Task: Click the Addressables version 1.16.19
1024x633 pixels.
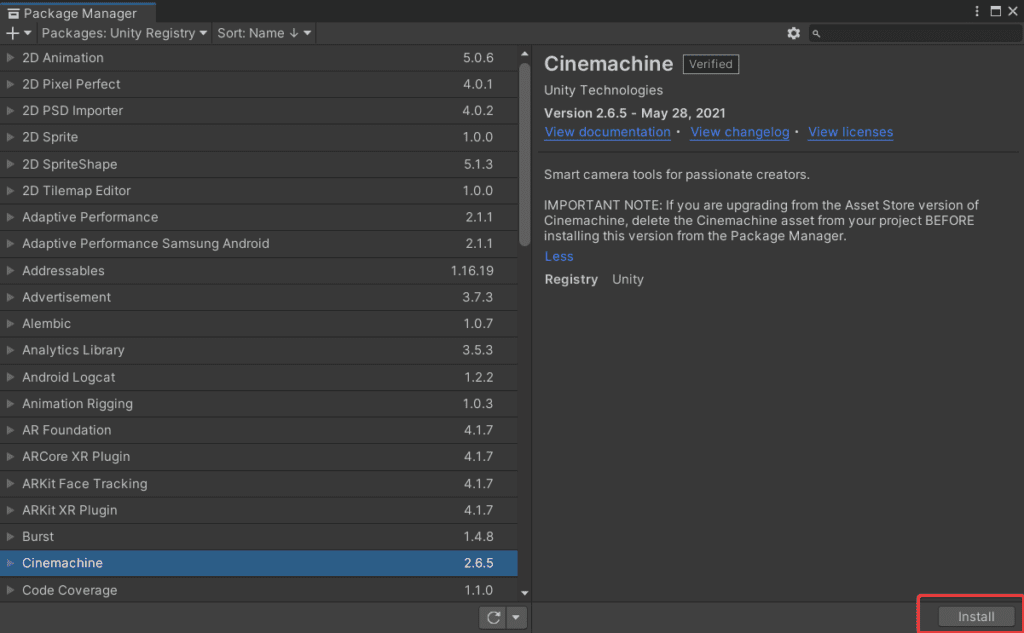Action: (x=472, y=270)
